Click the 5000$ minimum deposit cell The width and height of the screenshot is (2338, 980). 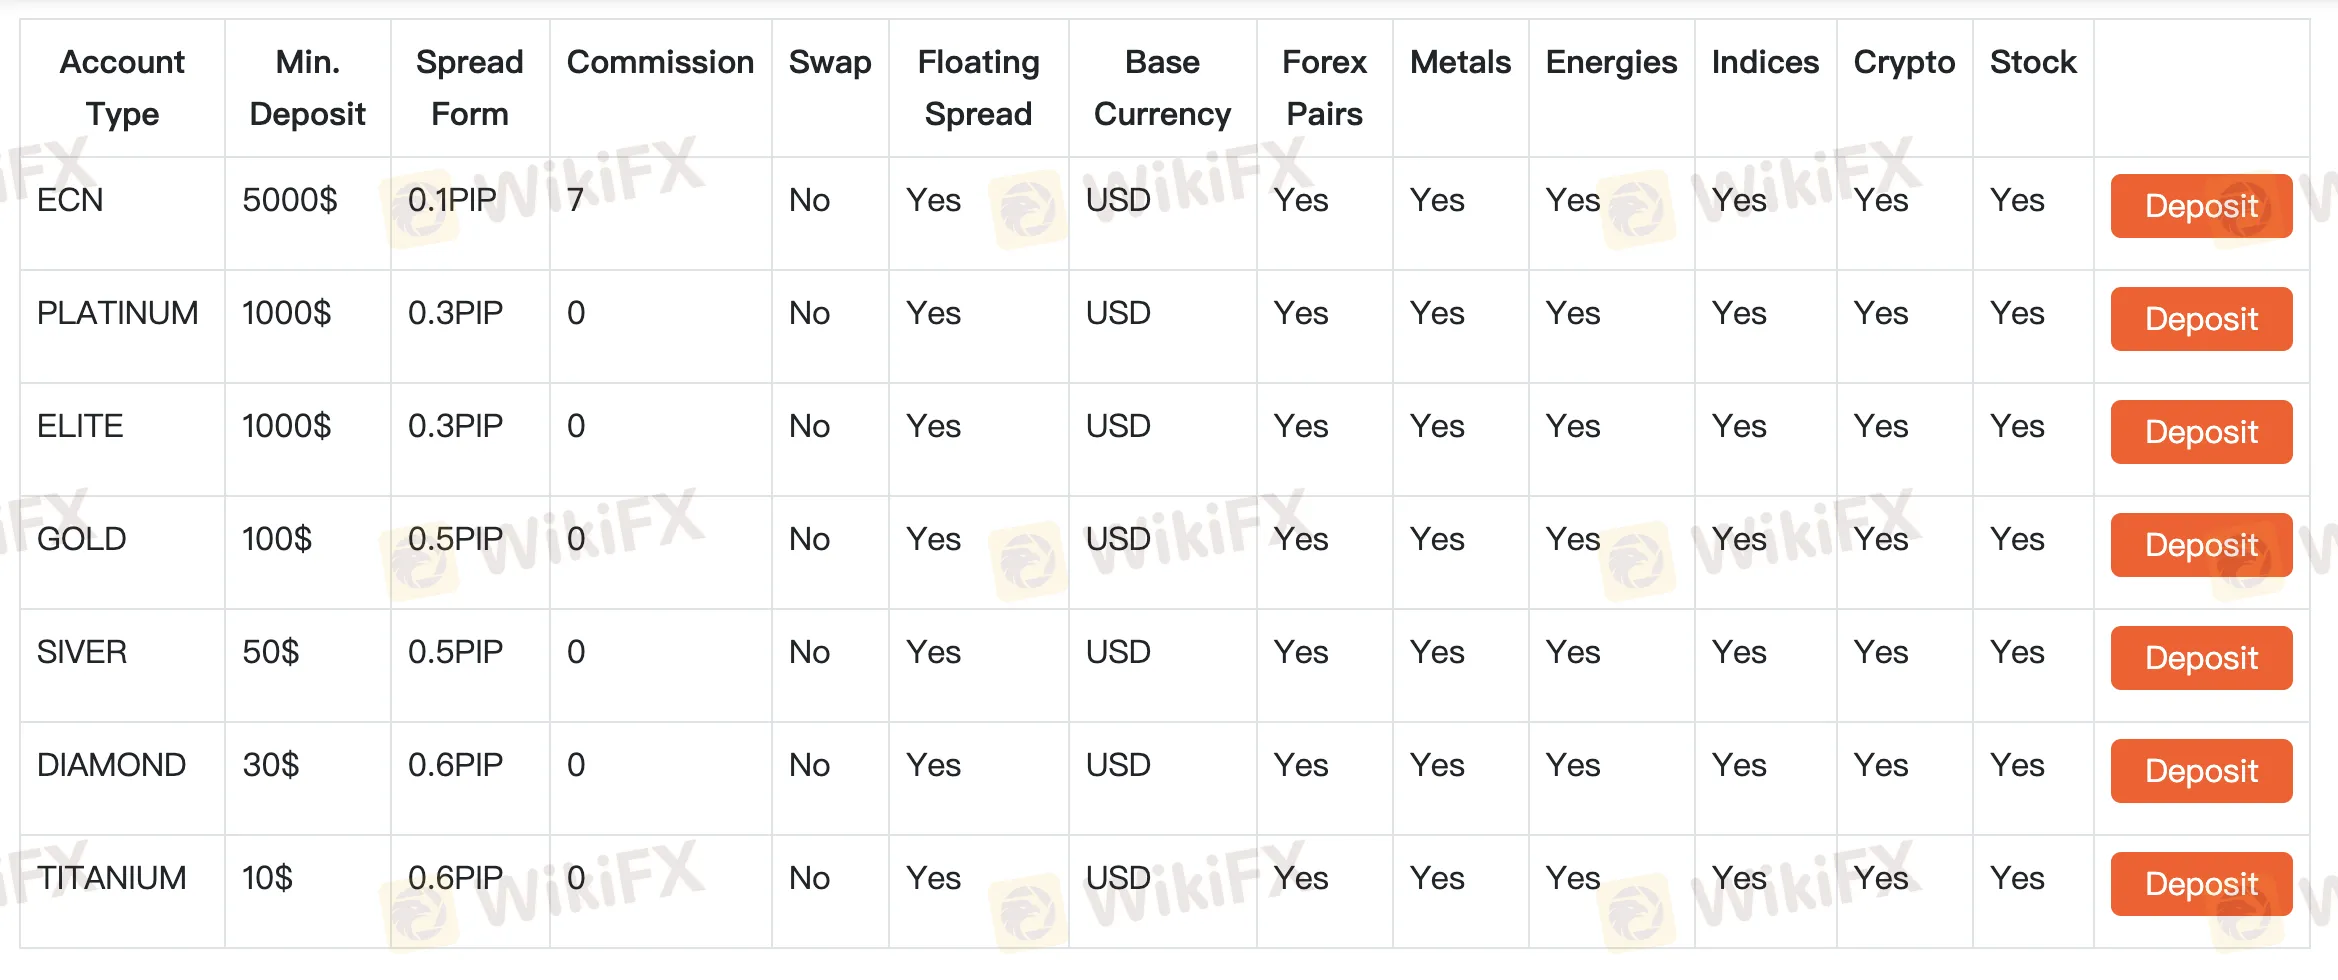click(x=289, y=200)
